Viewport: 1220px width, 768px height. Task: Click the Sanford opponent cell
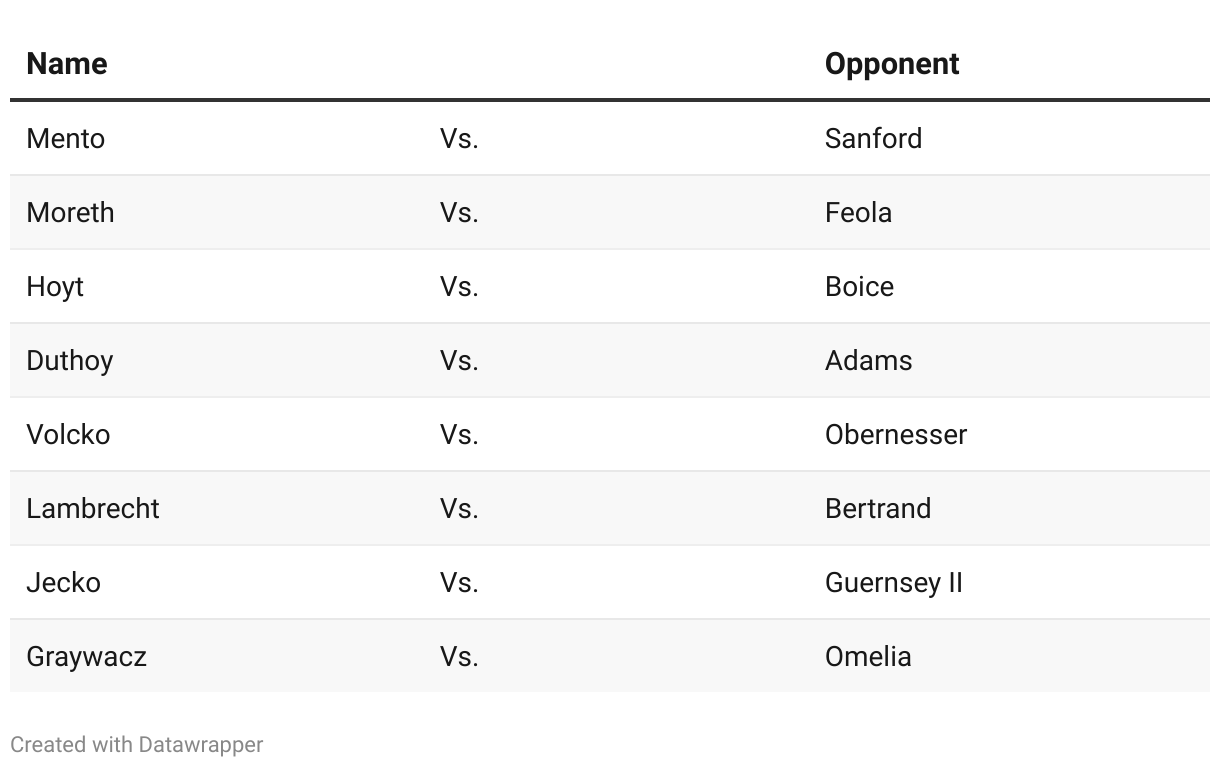(873, 138)
